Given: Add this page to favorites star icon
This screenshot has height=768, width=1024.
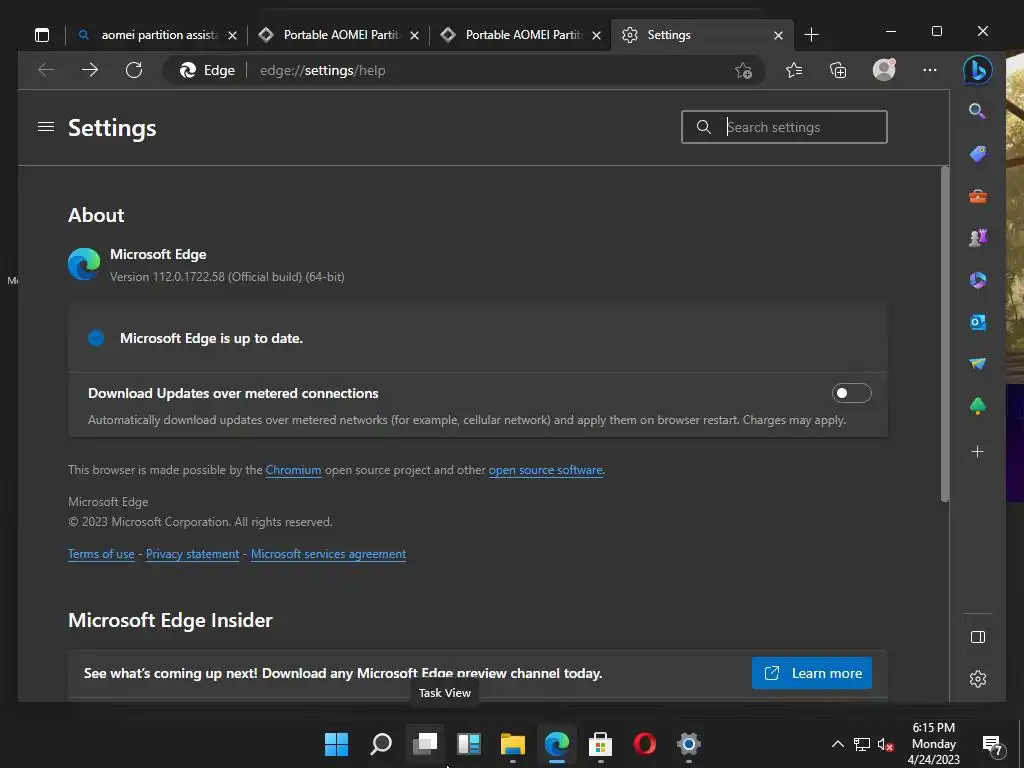Looking at the screenshot, I should [743, 71].
